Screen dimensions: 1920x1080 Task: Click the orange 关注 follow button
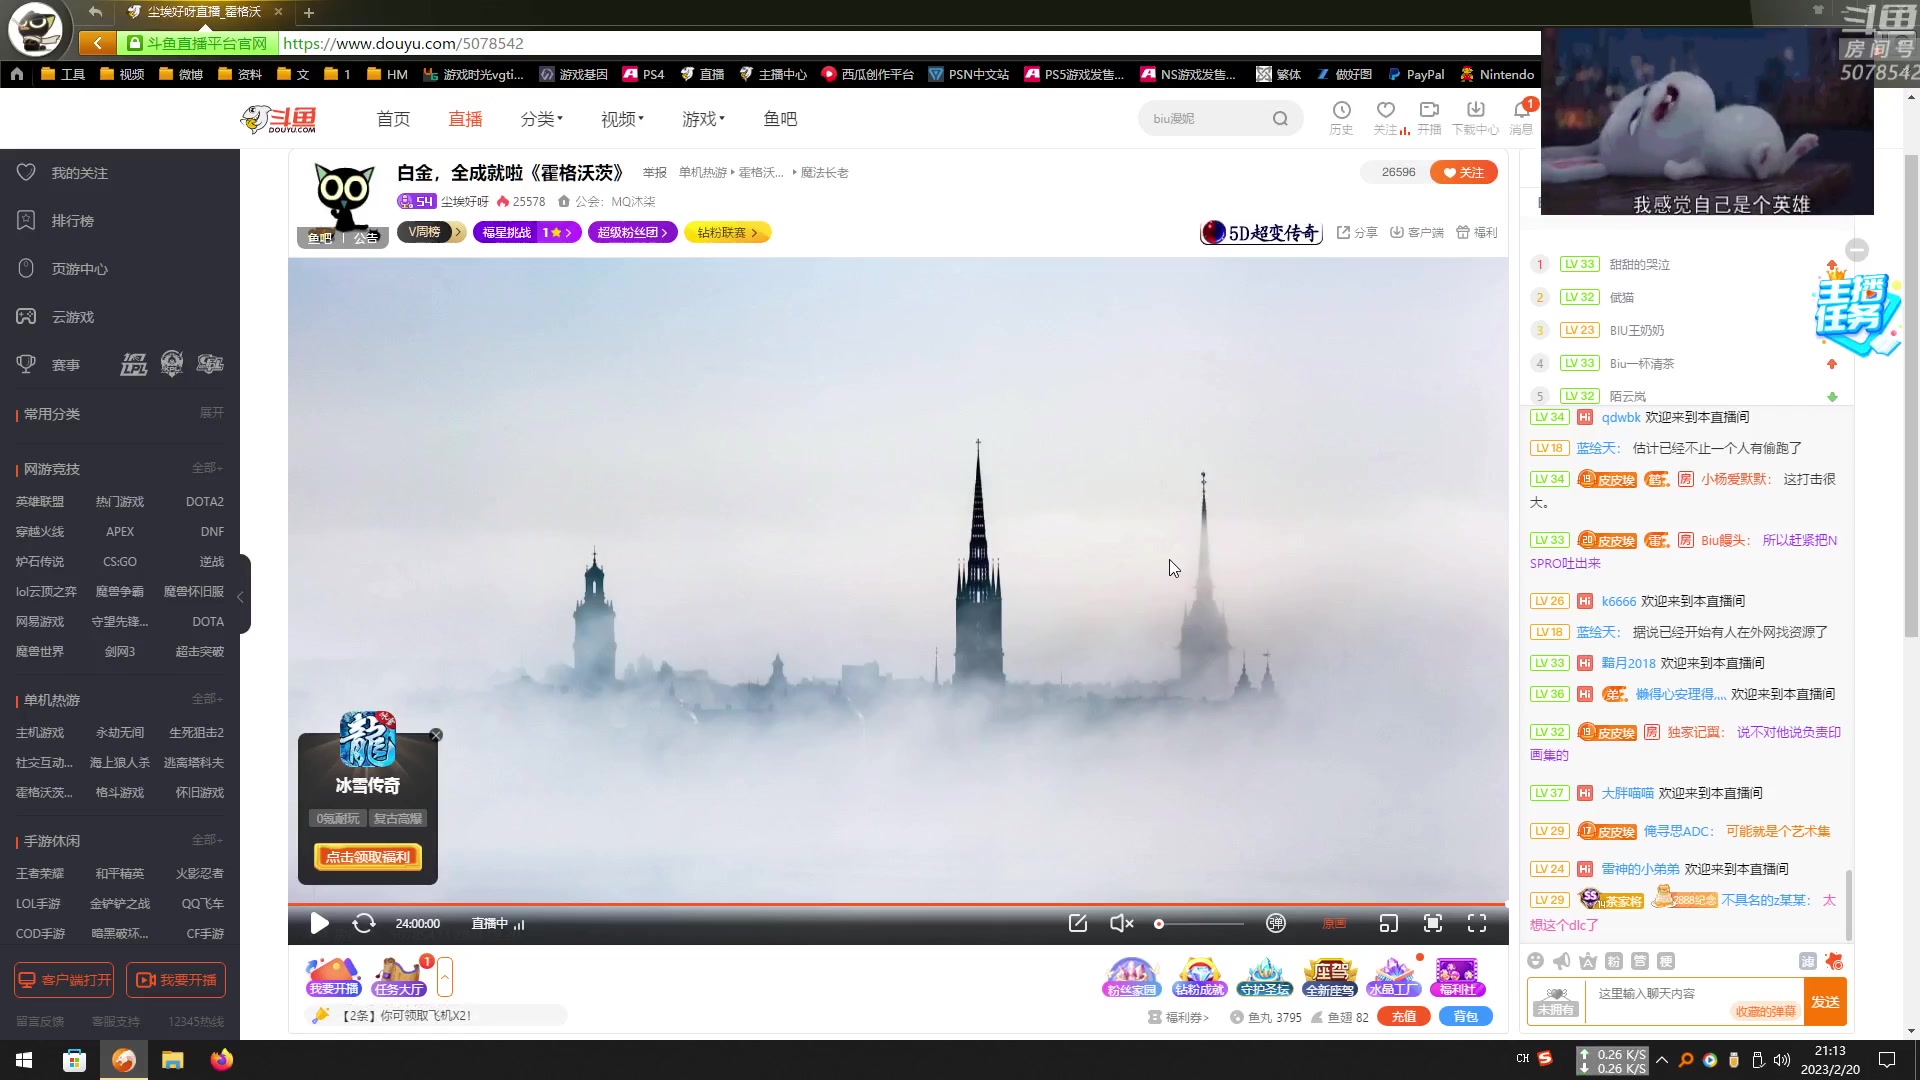click(1463, 172)
